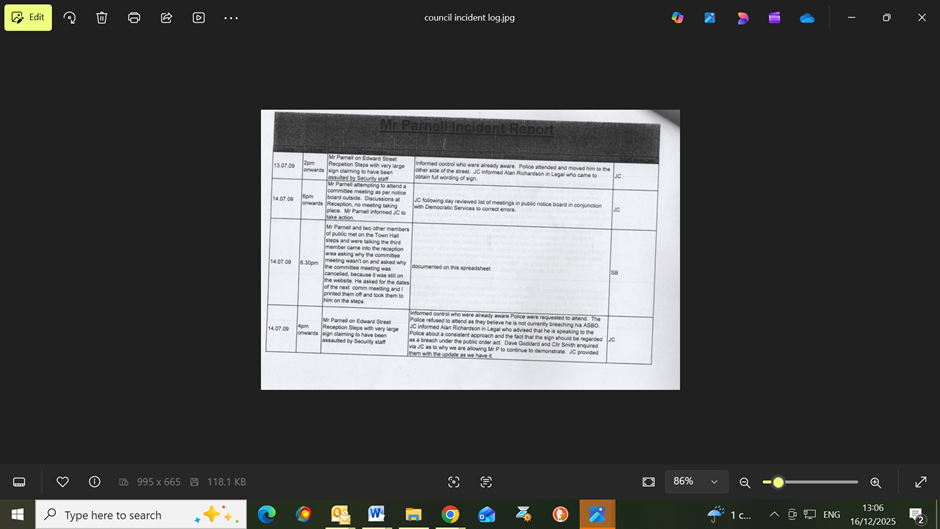Rotate the image
The width and height of the screenshot is (940, 529).
(70, 18)
